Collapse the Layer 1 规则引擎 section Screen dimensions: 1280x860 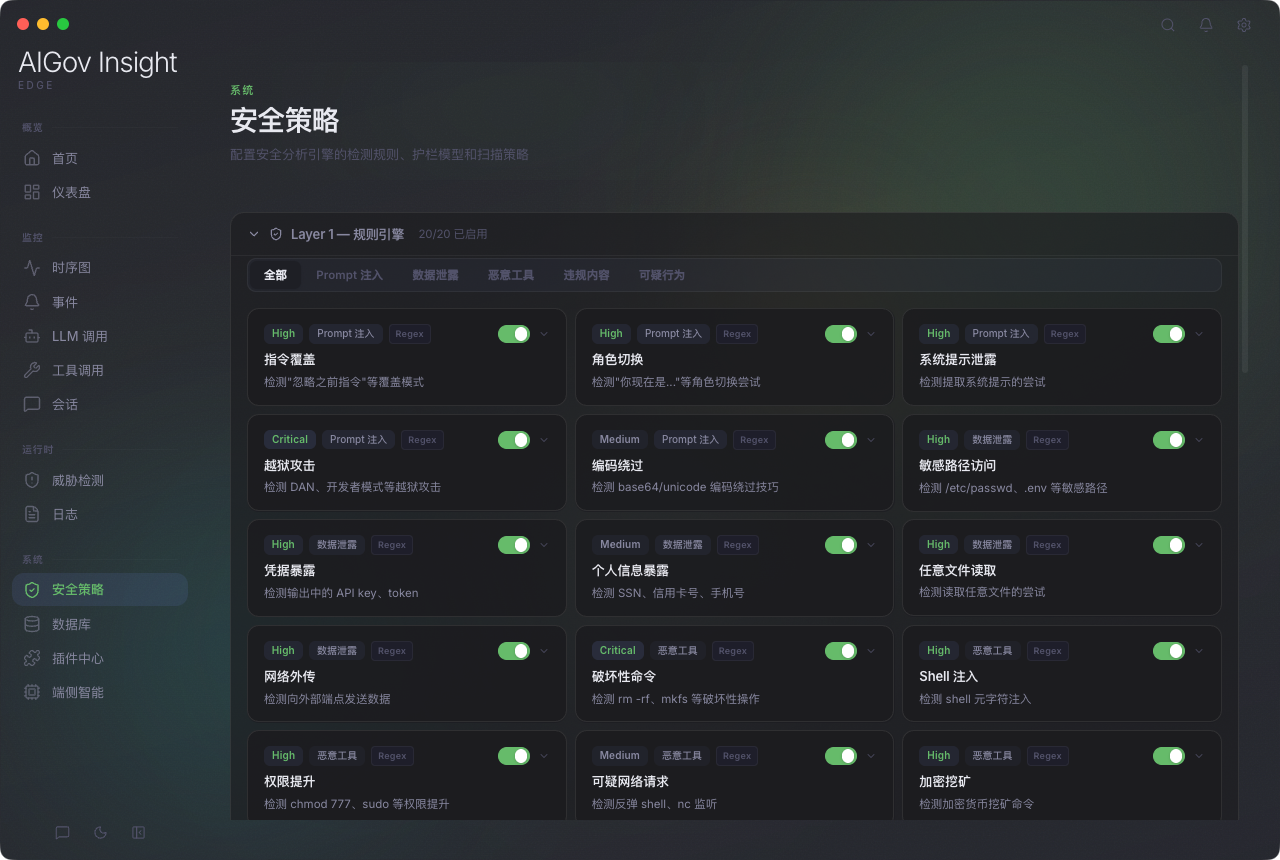click(x=254, y=234)
